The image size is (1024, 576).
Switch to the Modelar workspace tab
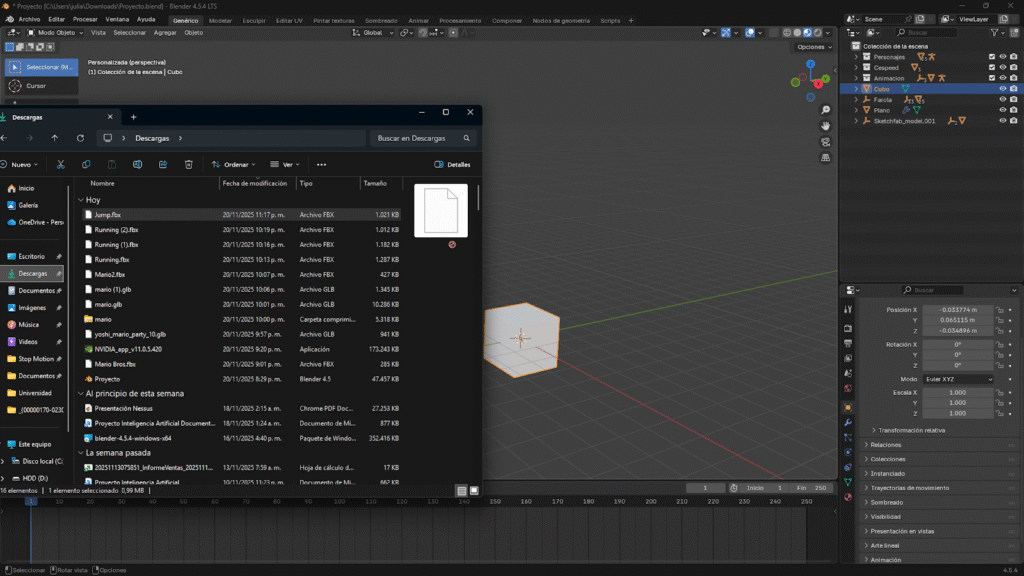[220, 20]
